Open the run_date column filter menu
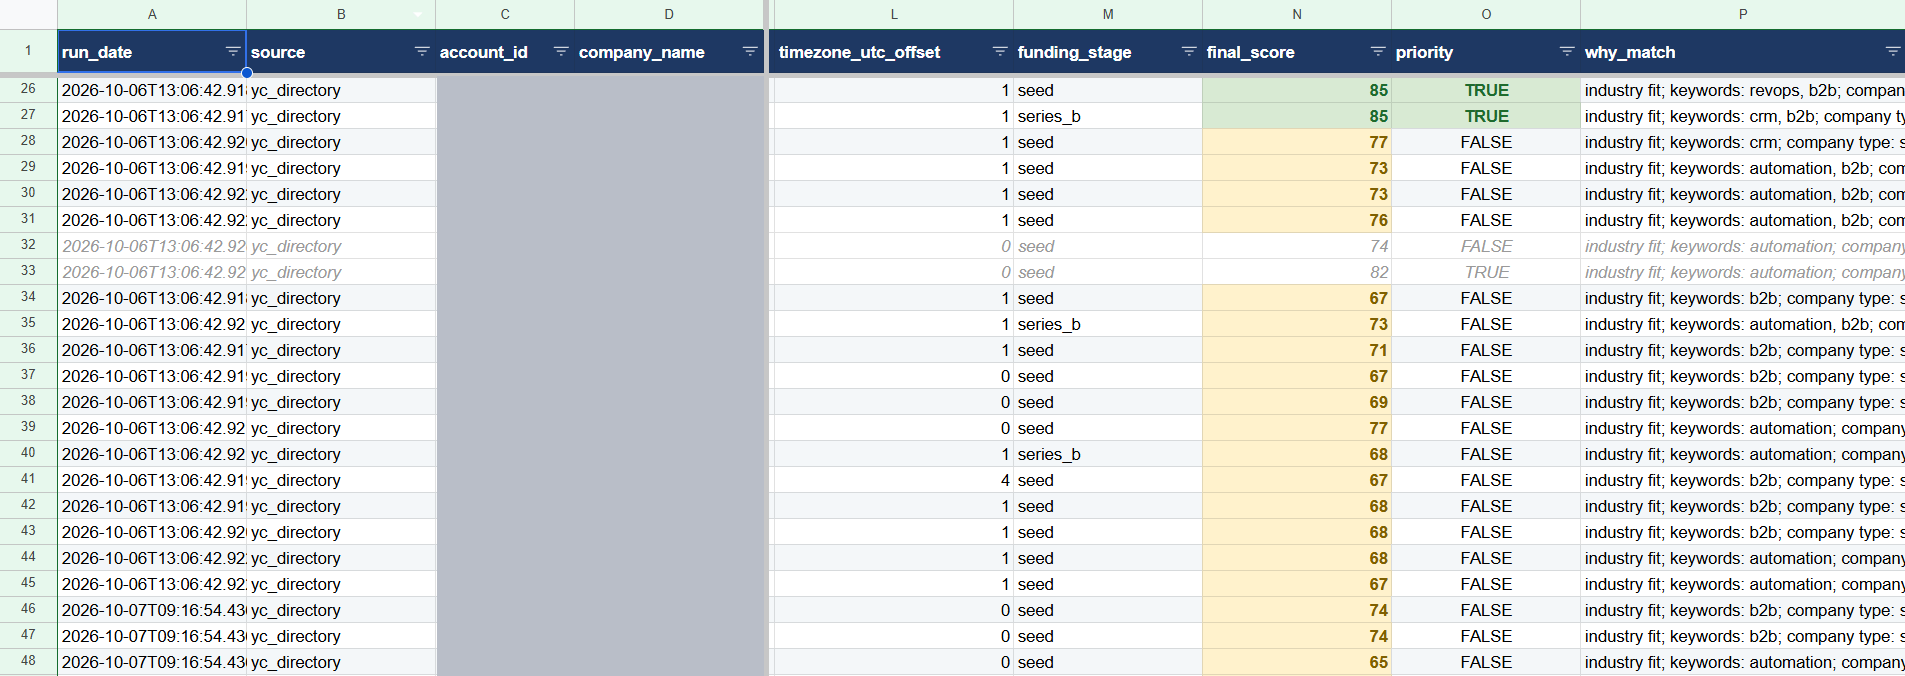This screenshot has height=676, width=1905. coord(233,51)
